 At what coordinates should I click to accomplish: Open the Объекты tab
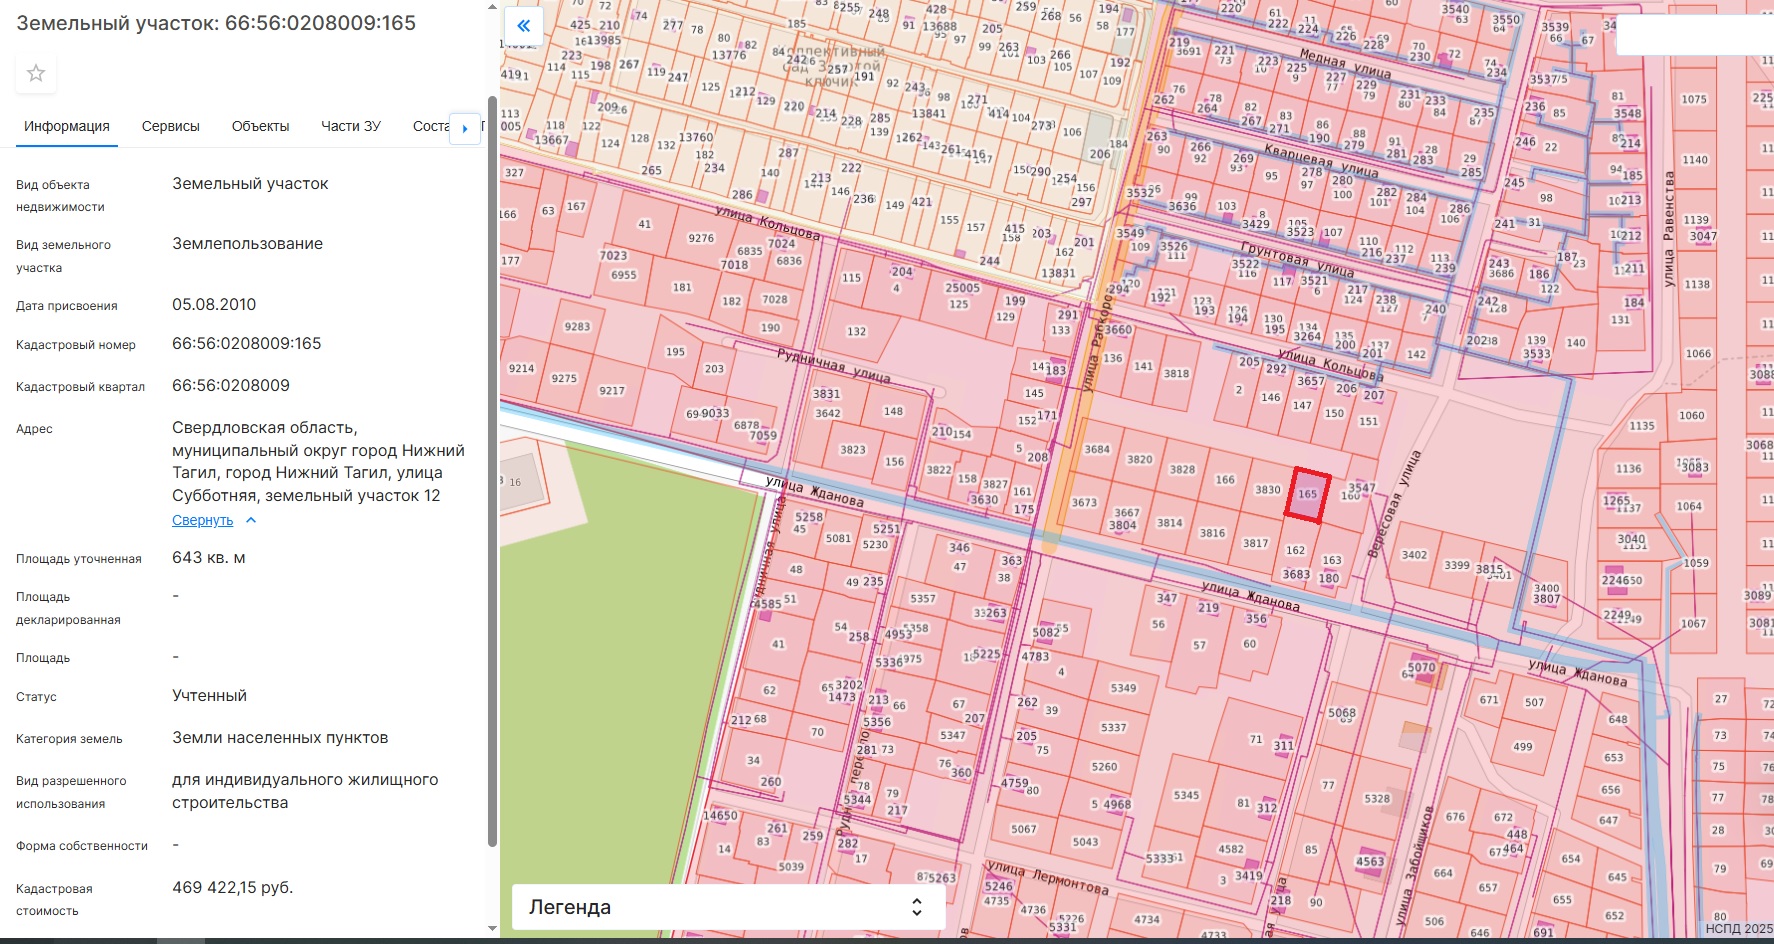click(260, 126)
